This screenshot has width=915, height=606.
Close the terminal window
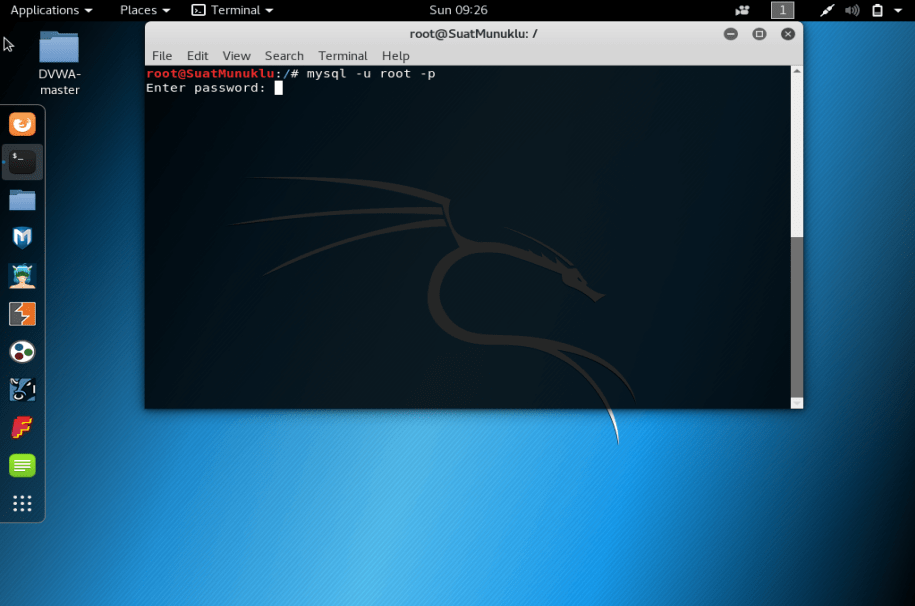pos(788,34)
